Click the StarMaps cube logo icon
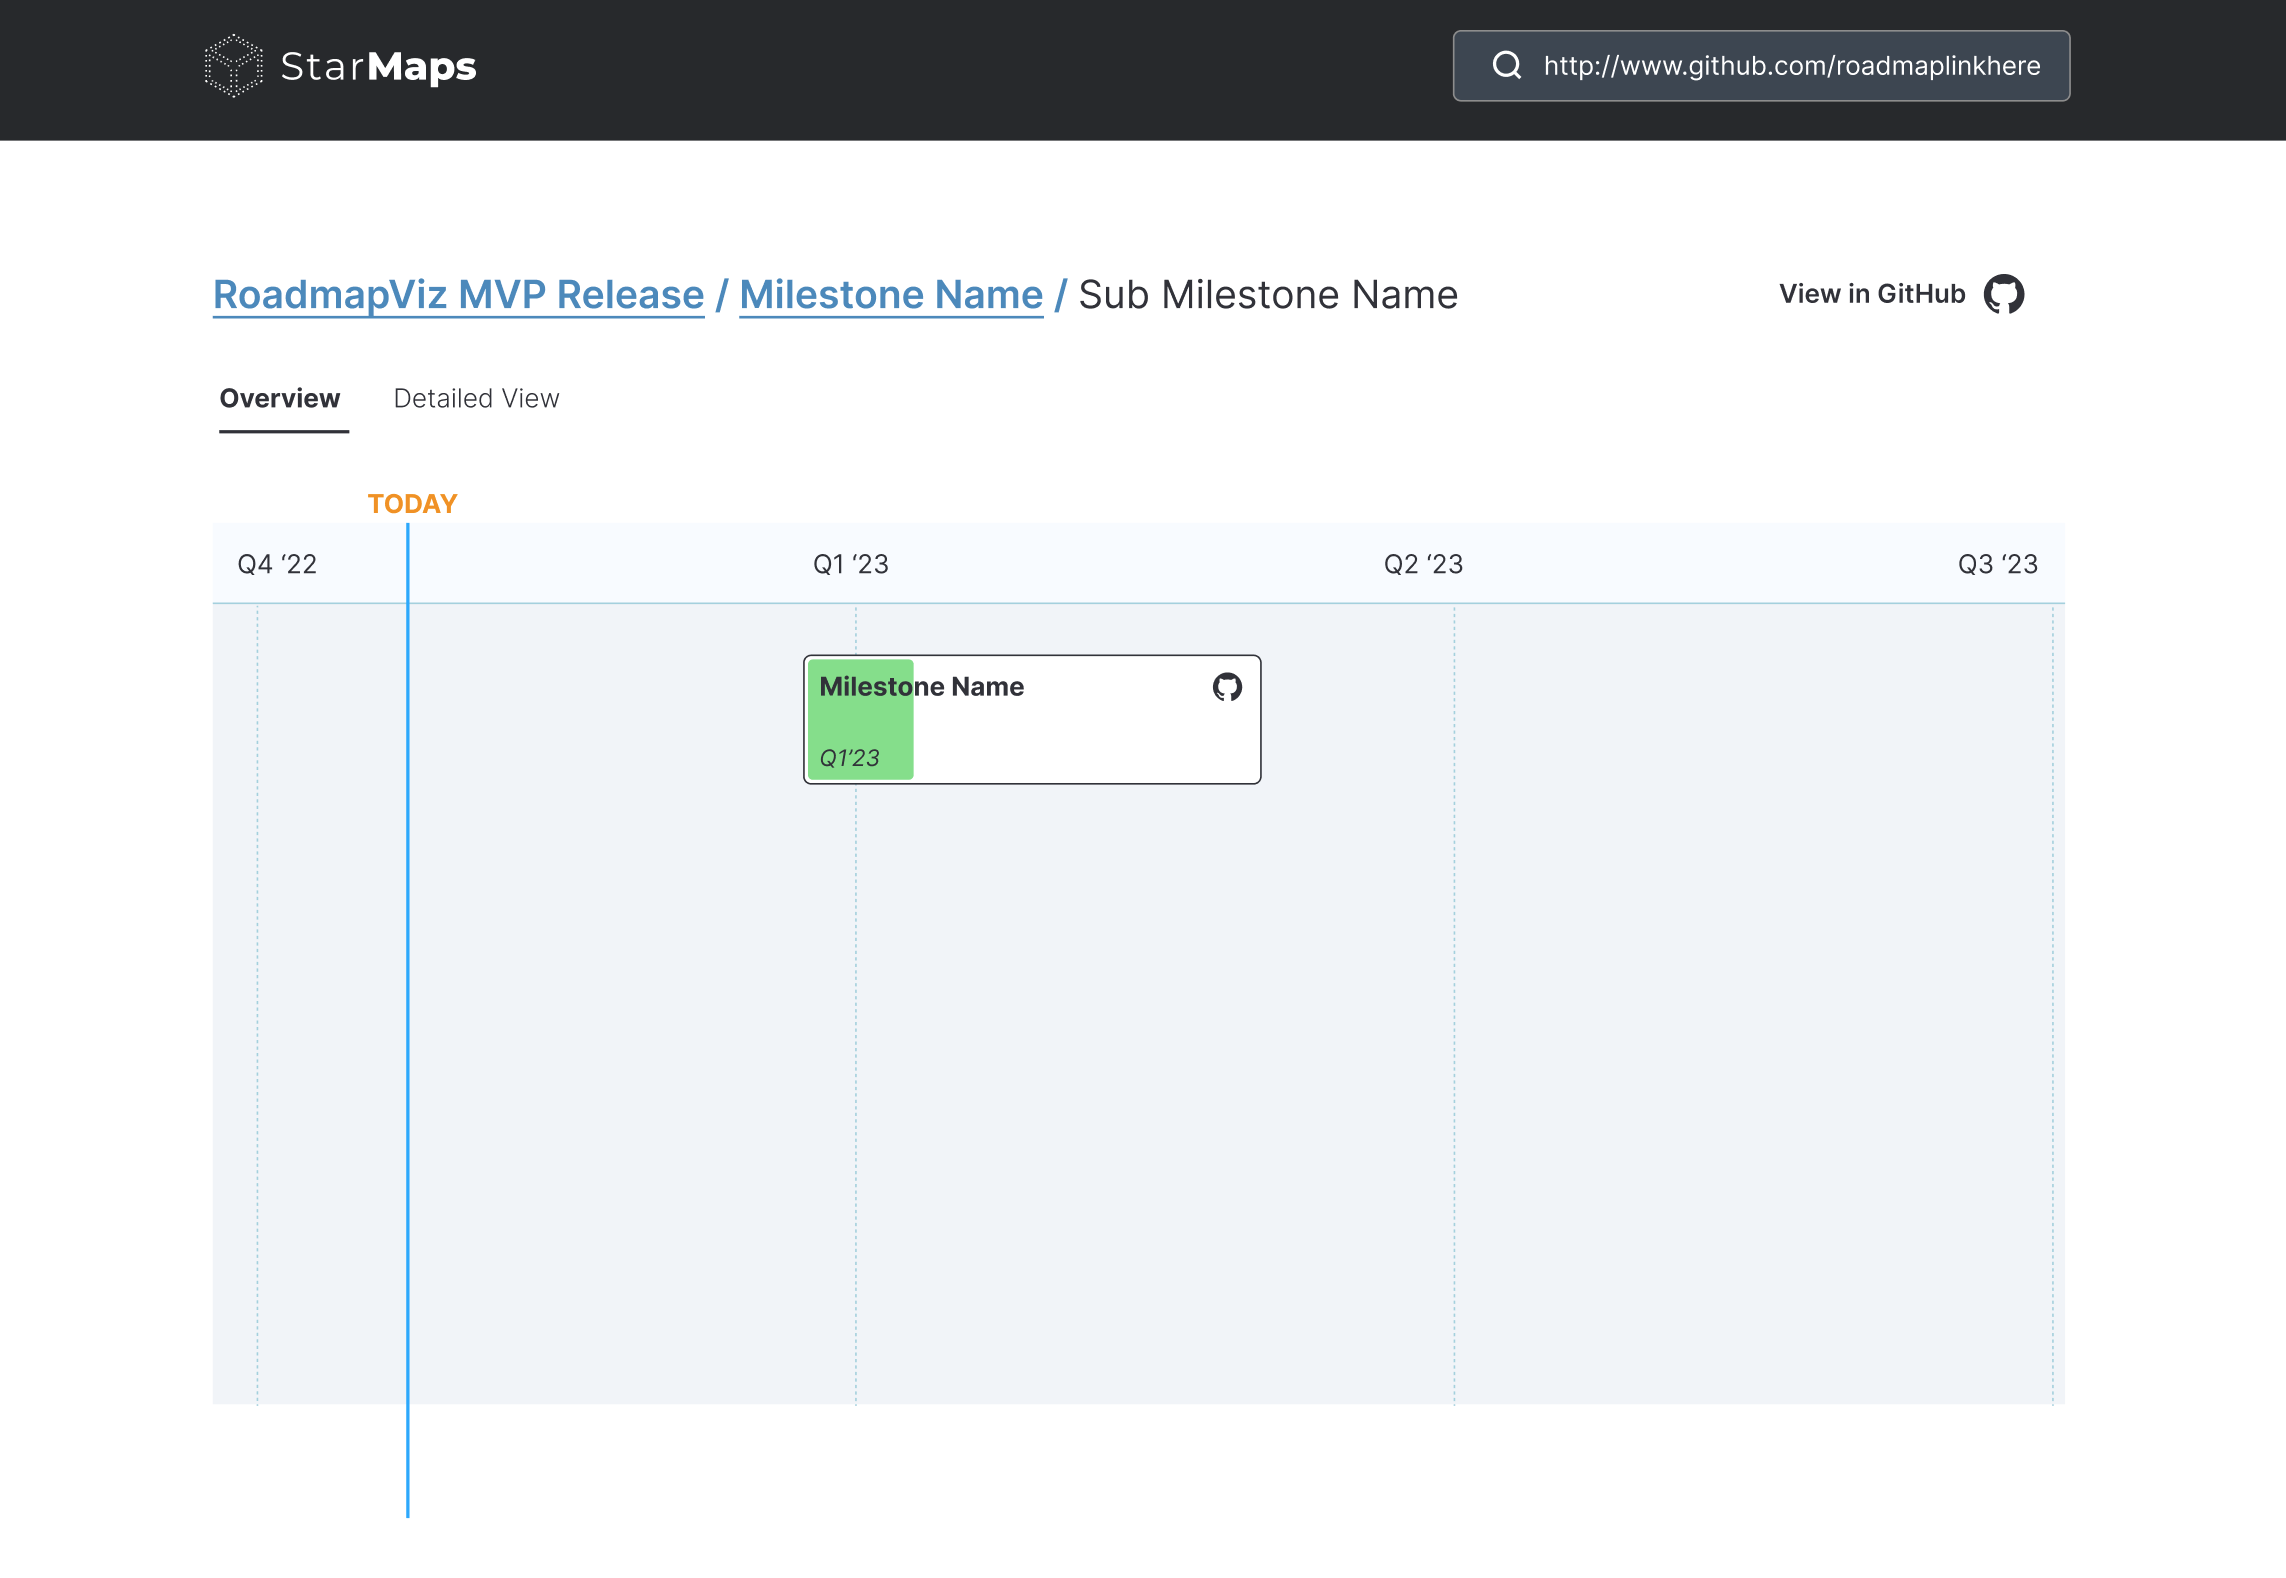2286x1578 pixels. (x=233, y=67)
